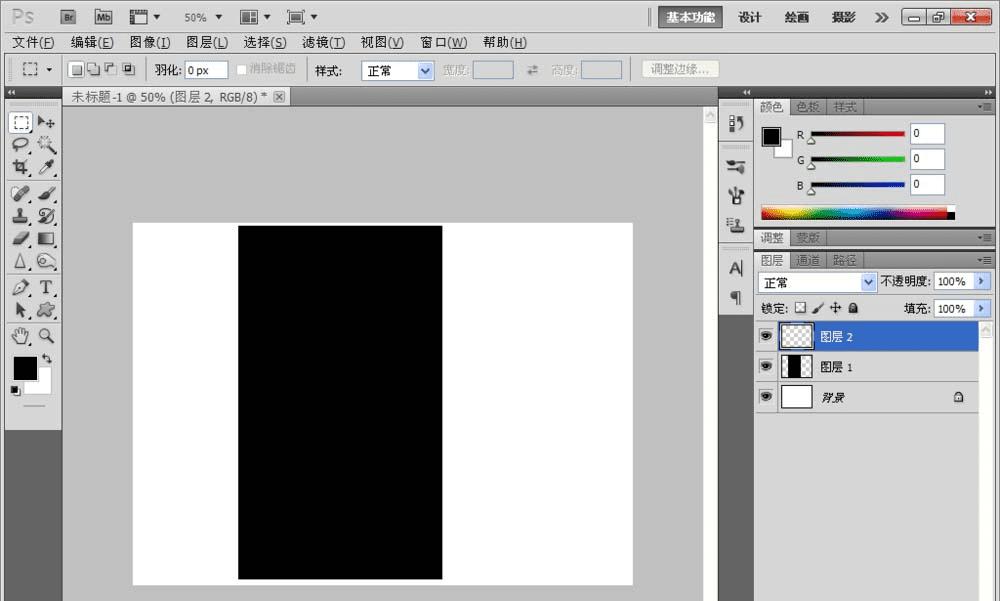The width and height of the screenshot is (1000, 601).
Task: Select the Lasso tool
Action: (x=20, y=145)
